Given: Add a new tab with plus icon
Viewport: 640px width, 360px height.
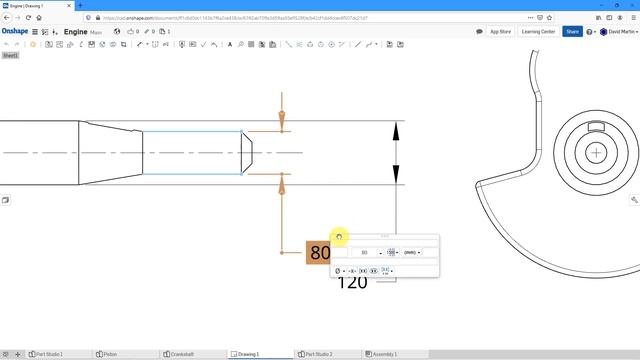Looking at the screenshot, I should (18, 354).
